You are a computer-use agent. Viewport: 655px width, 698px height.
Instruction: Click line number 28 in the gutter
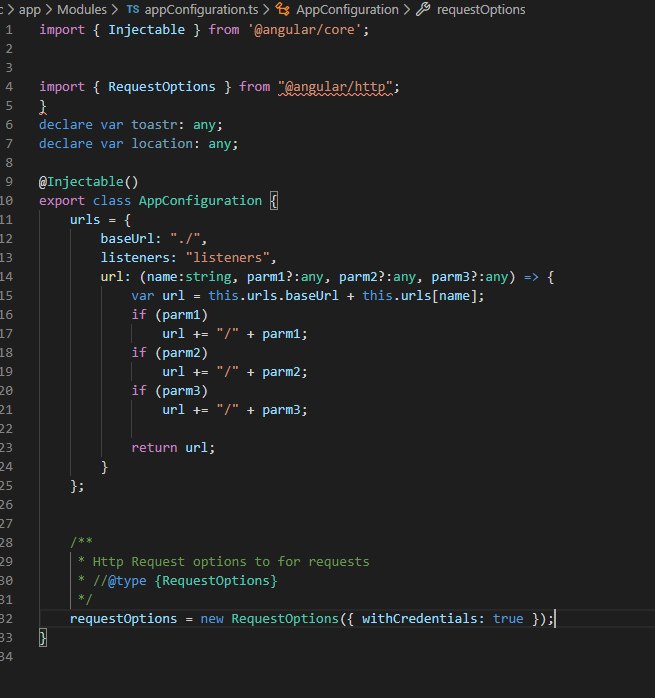pos(6,543)
